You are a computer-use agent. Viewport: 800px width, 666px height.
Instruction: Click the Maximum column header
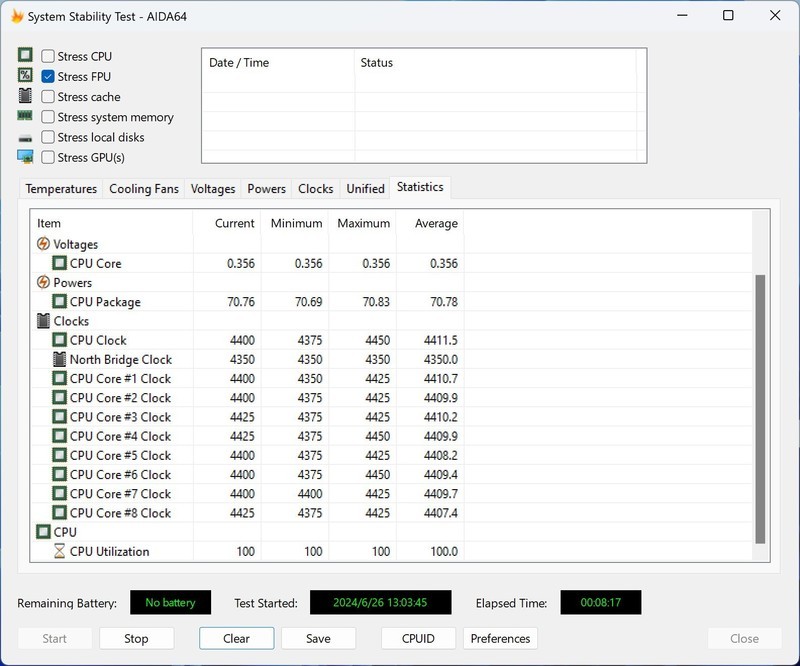click(363, 223)
